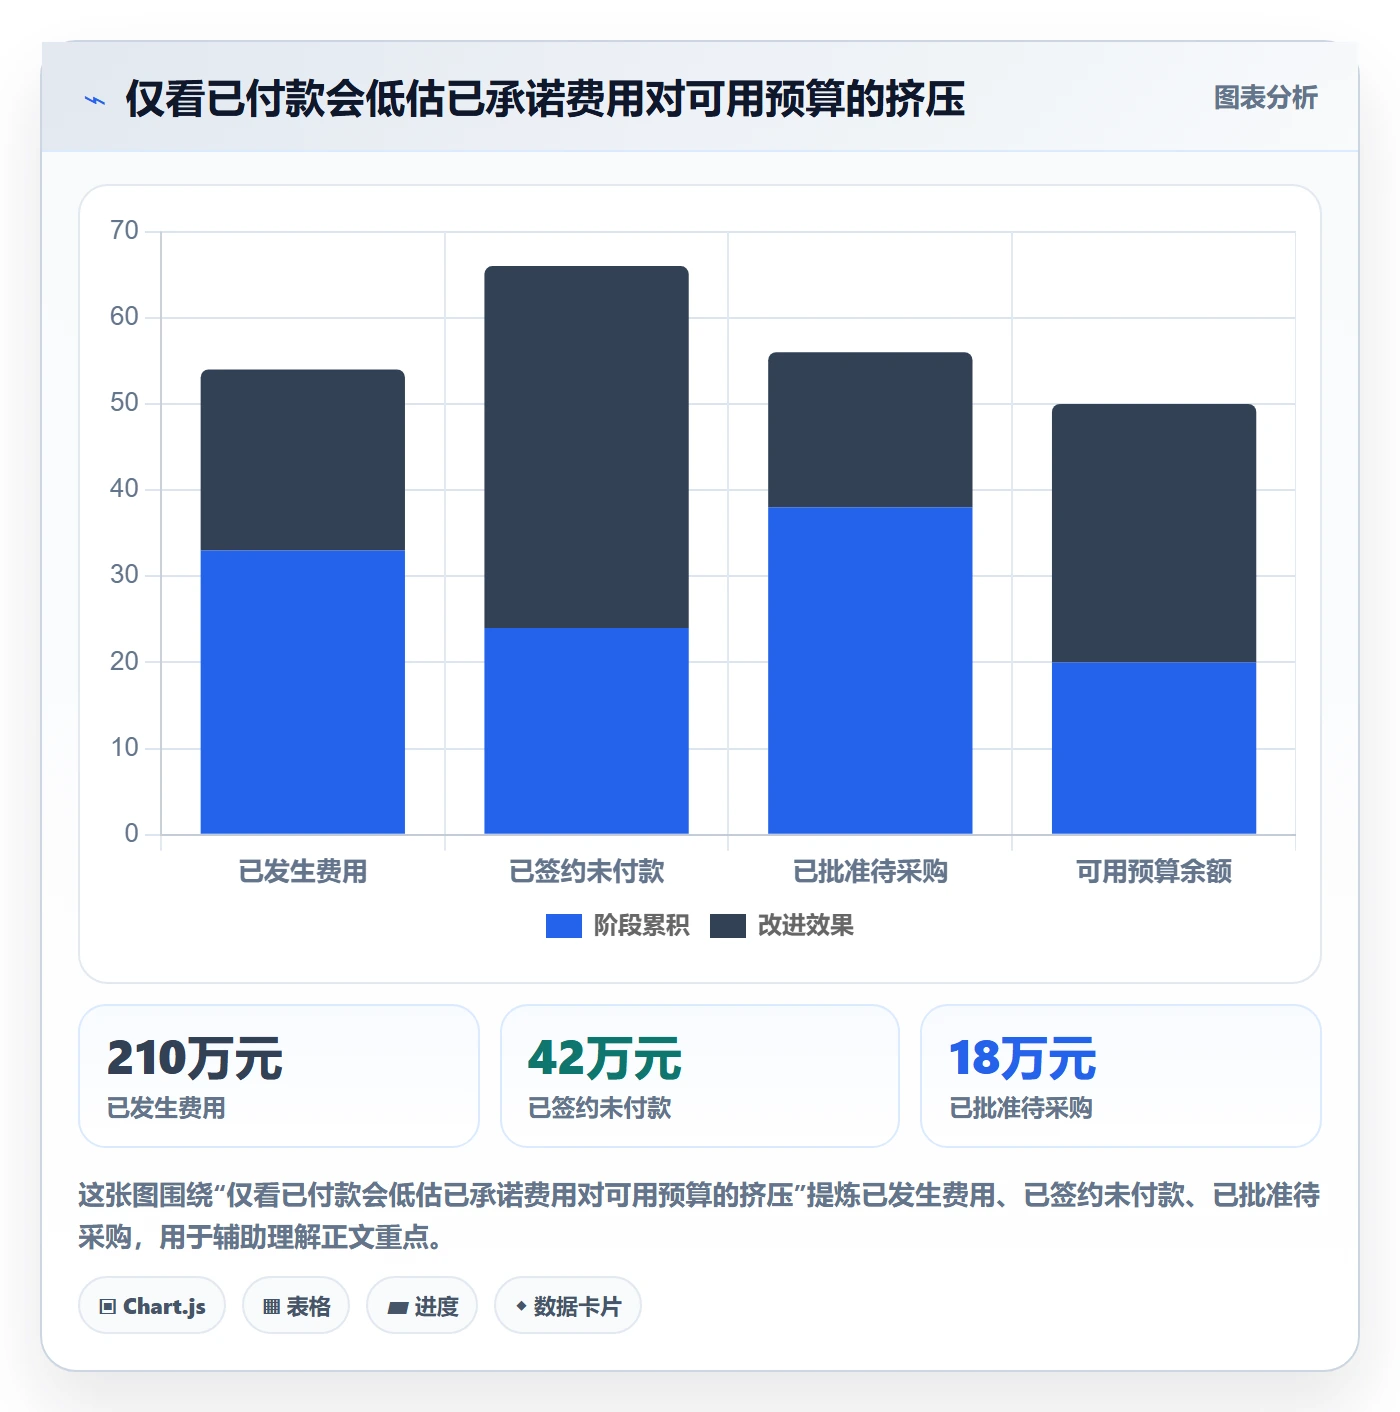Click the Chart.js tag chip
The width and height of the screenshot is (1400, 1412).
[x=152, y=1306]
